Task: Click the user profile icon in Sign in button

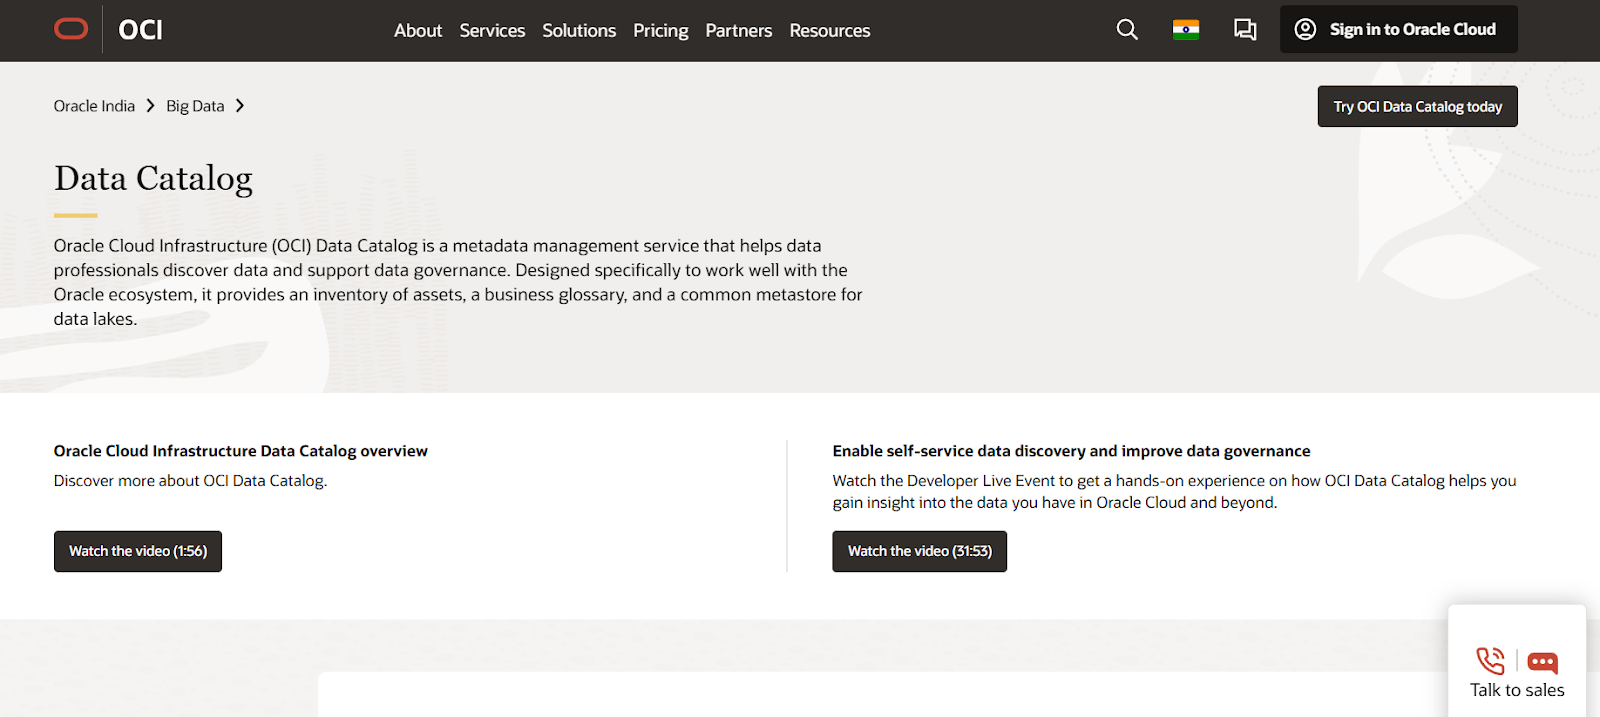Action: click(x=1305, y=29)
